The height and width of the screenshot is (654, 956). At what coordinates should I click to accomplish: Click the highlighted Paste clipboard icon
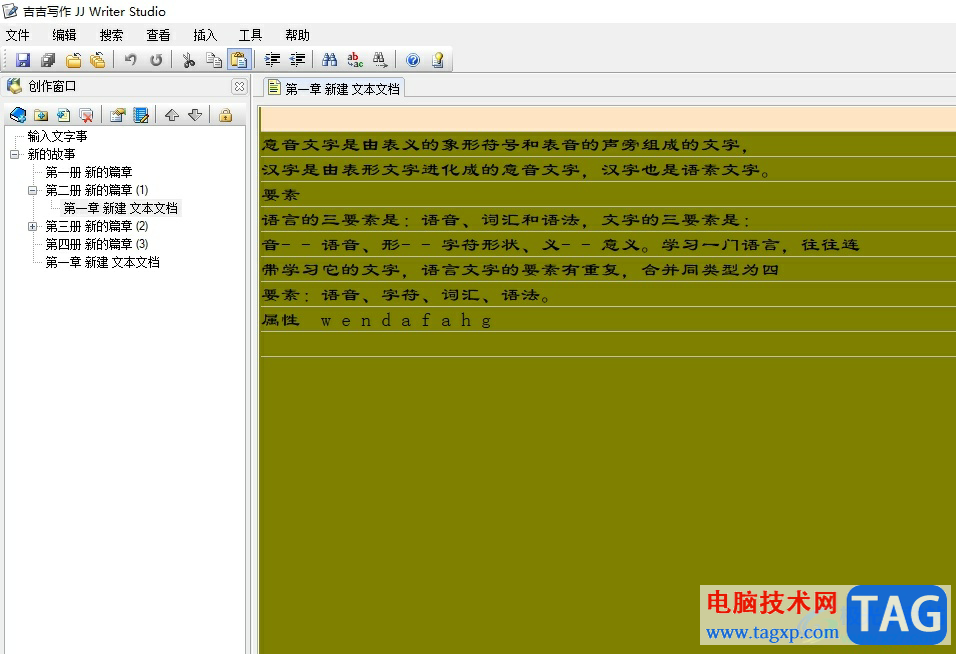pos(239,60)
